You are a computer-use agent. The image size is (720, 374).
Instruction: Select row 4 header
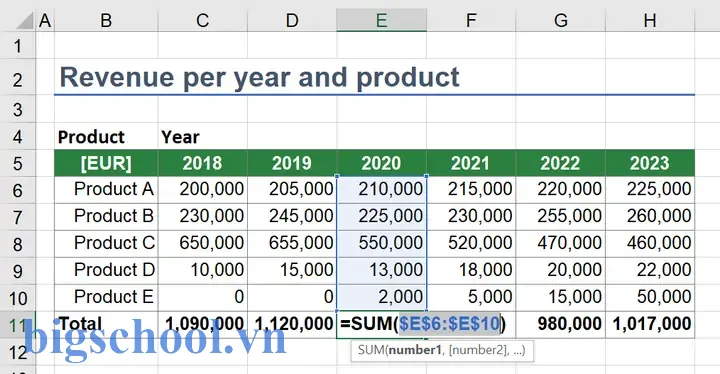point(17,136)
